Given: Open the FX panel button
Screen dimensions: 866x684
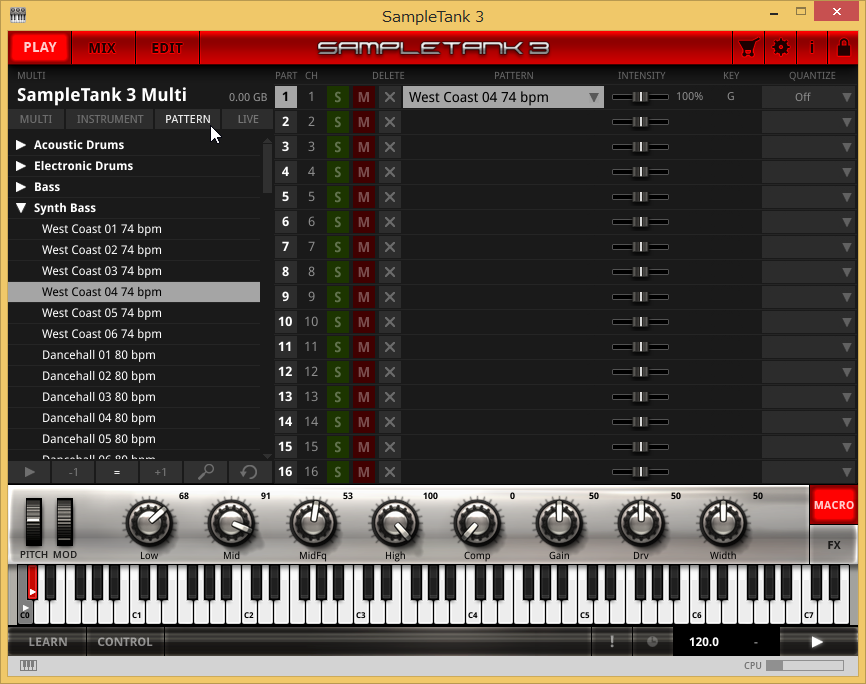Looking at the screenshot, I should pos(833,545).
